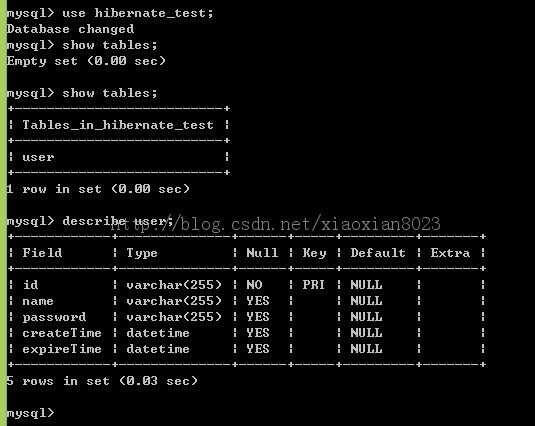This screenshot has width=535, height=426.
Task: Click the PRI key value for id
Action: [313, 285]
